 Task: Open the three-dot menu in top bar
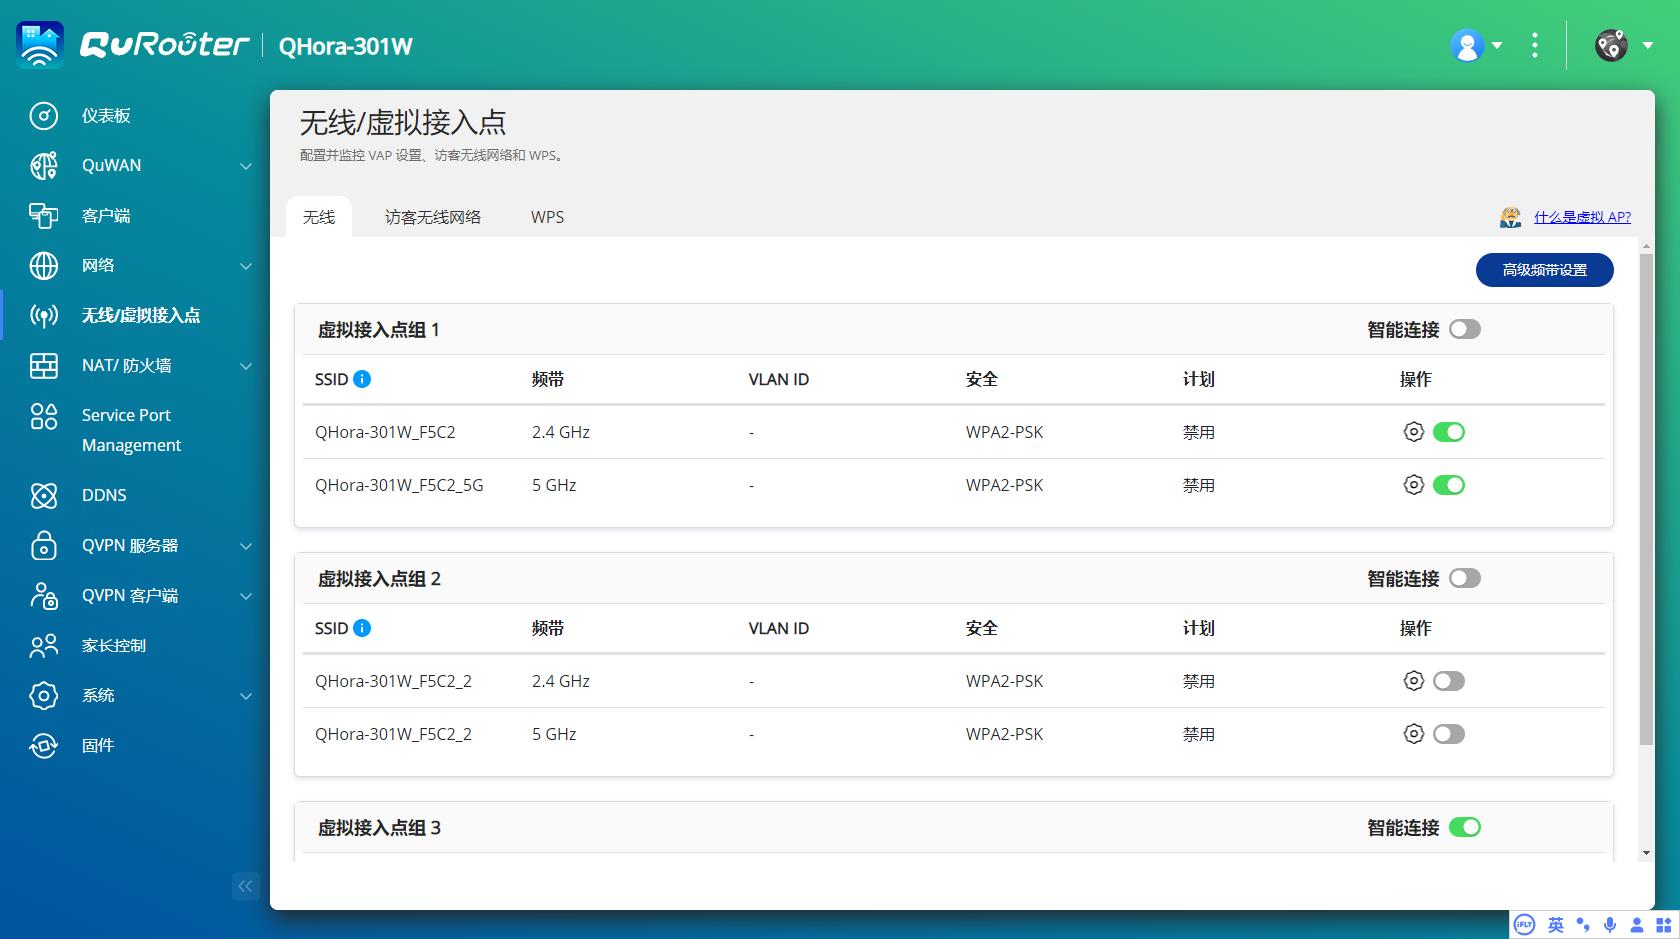1535,45
